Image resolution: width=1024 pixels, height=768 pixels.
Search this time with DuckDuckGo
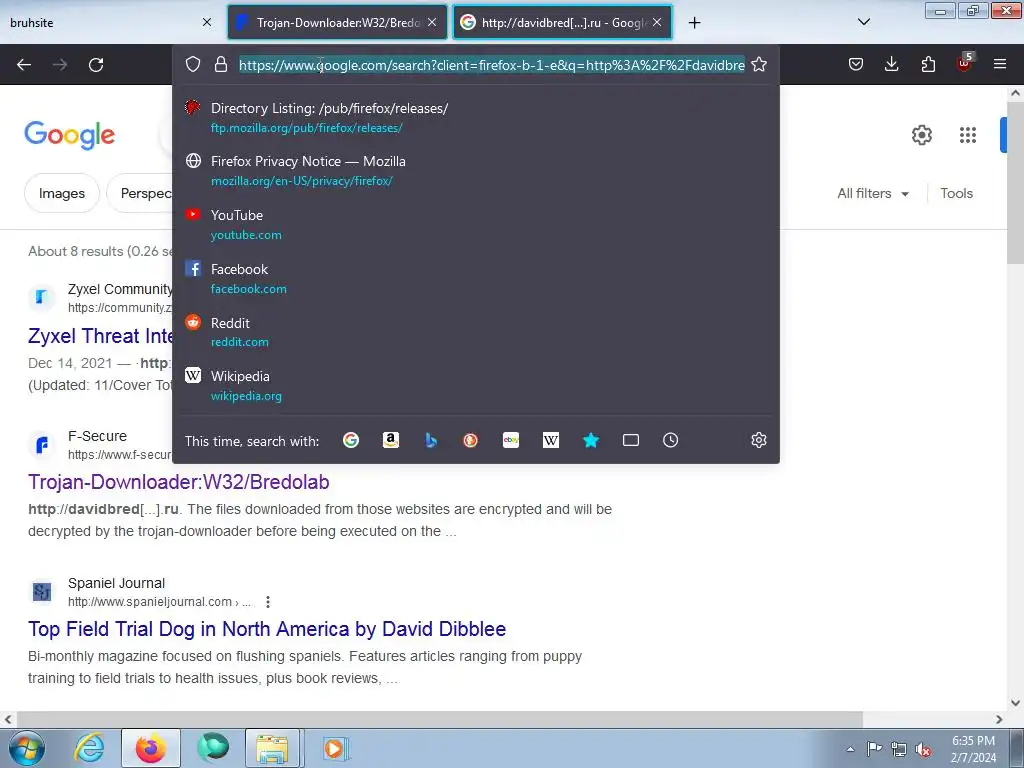(470, 440)
